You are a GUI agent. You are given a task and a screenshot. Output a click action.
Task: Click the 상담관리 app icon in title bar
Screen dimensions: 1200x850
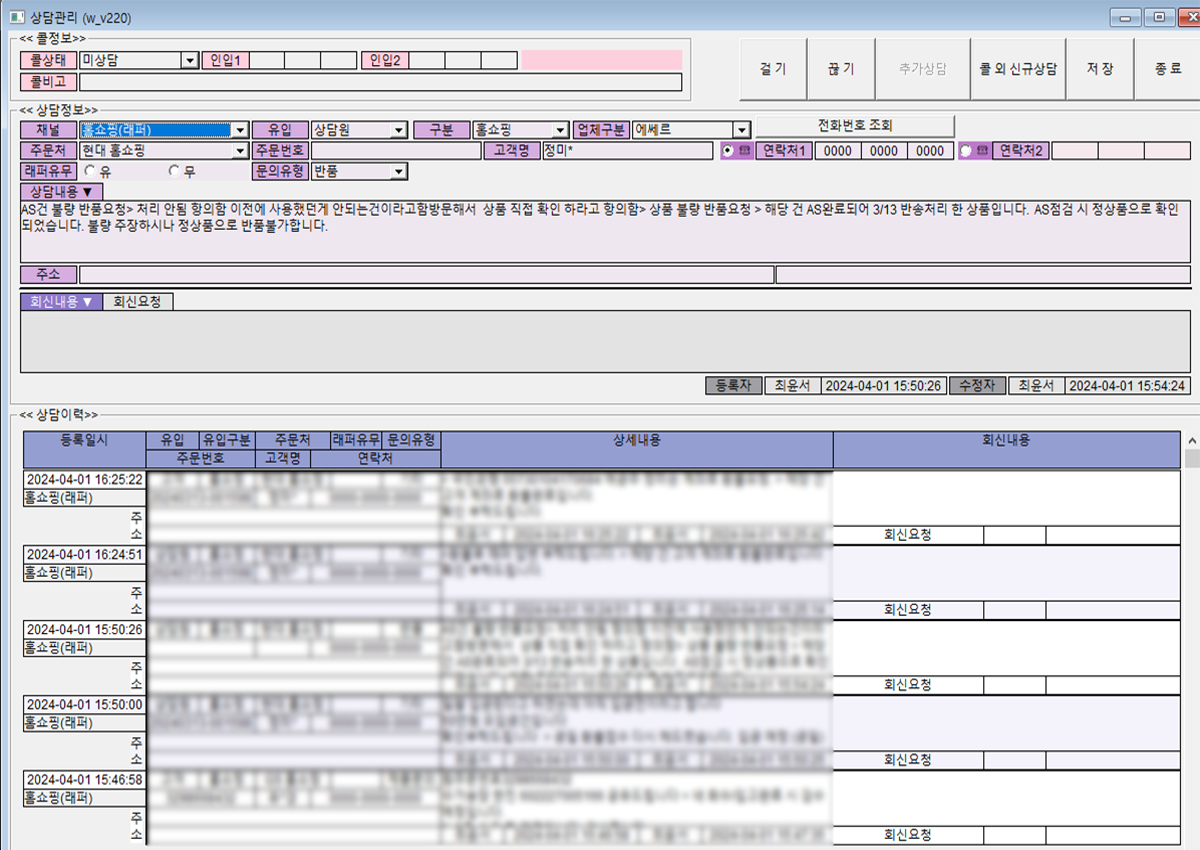pyautogui.click(x=16, y=17)
